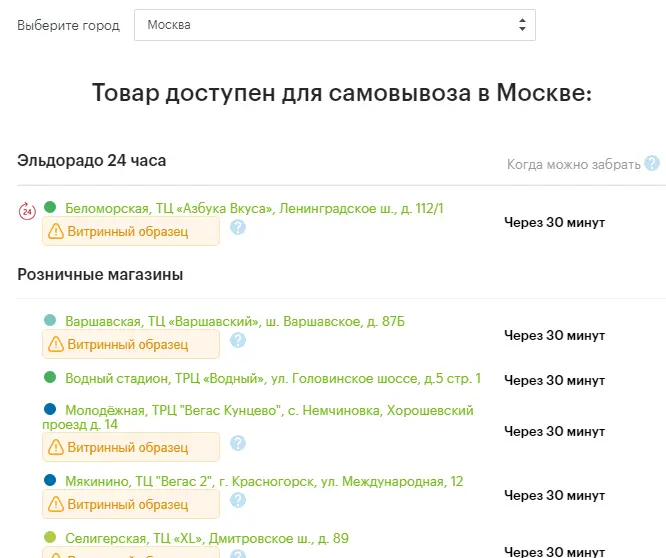Screen dimensions: 666x558
Task: Click teal metro dot next to Варшавская
Action: (x=50, y=320)
